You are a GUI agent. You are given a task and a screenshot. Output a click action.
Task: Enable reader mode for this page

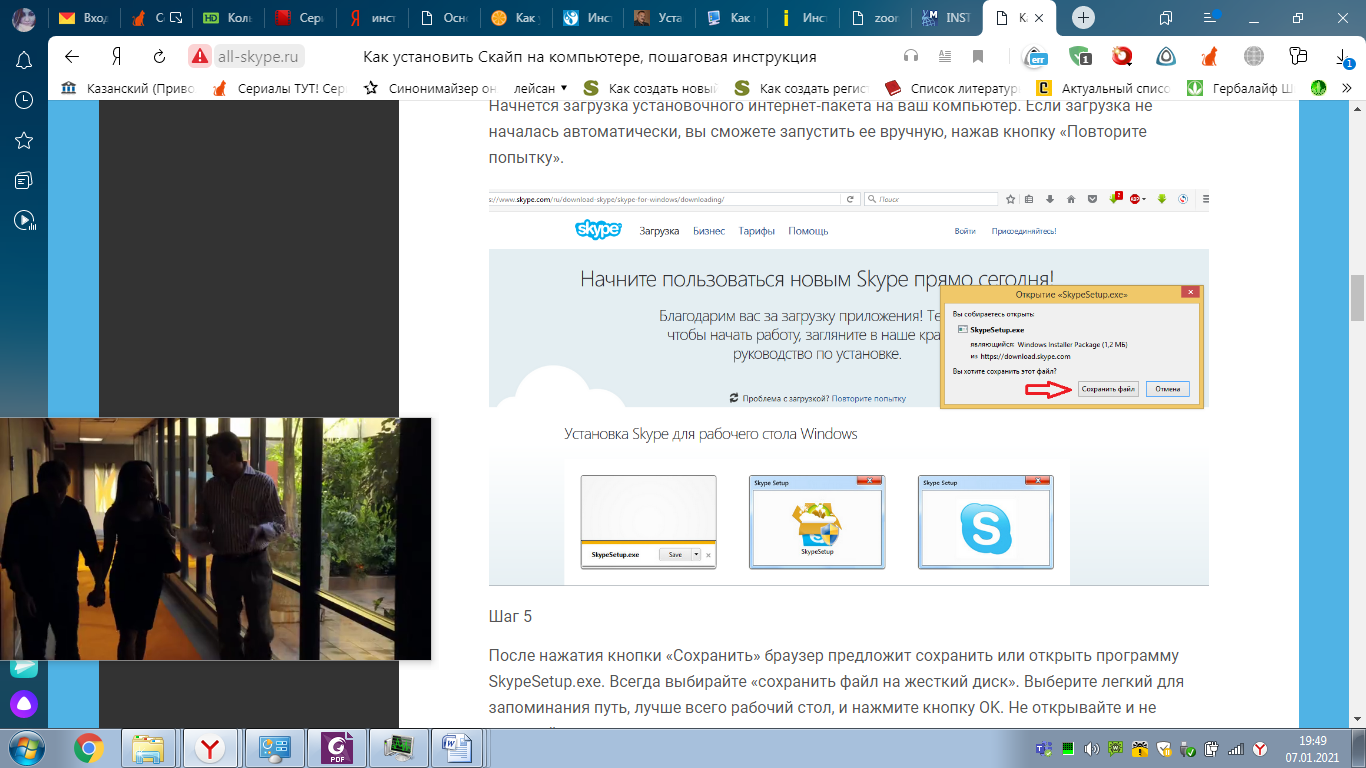(x=944, y=56)
